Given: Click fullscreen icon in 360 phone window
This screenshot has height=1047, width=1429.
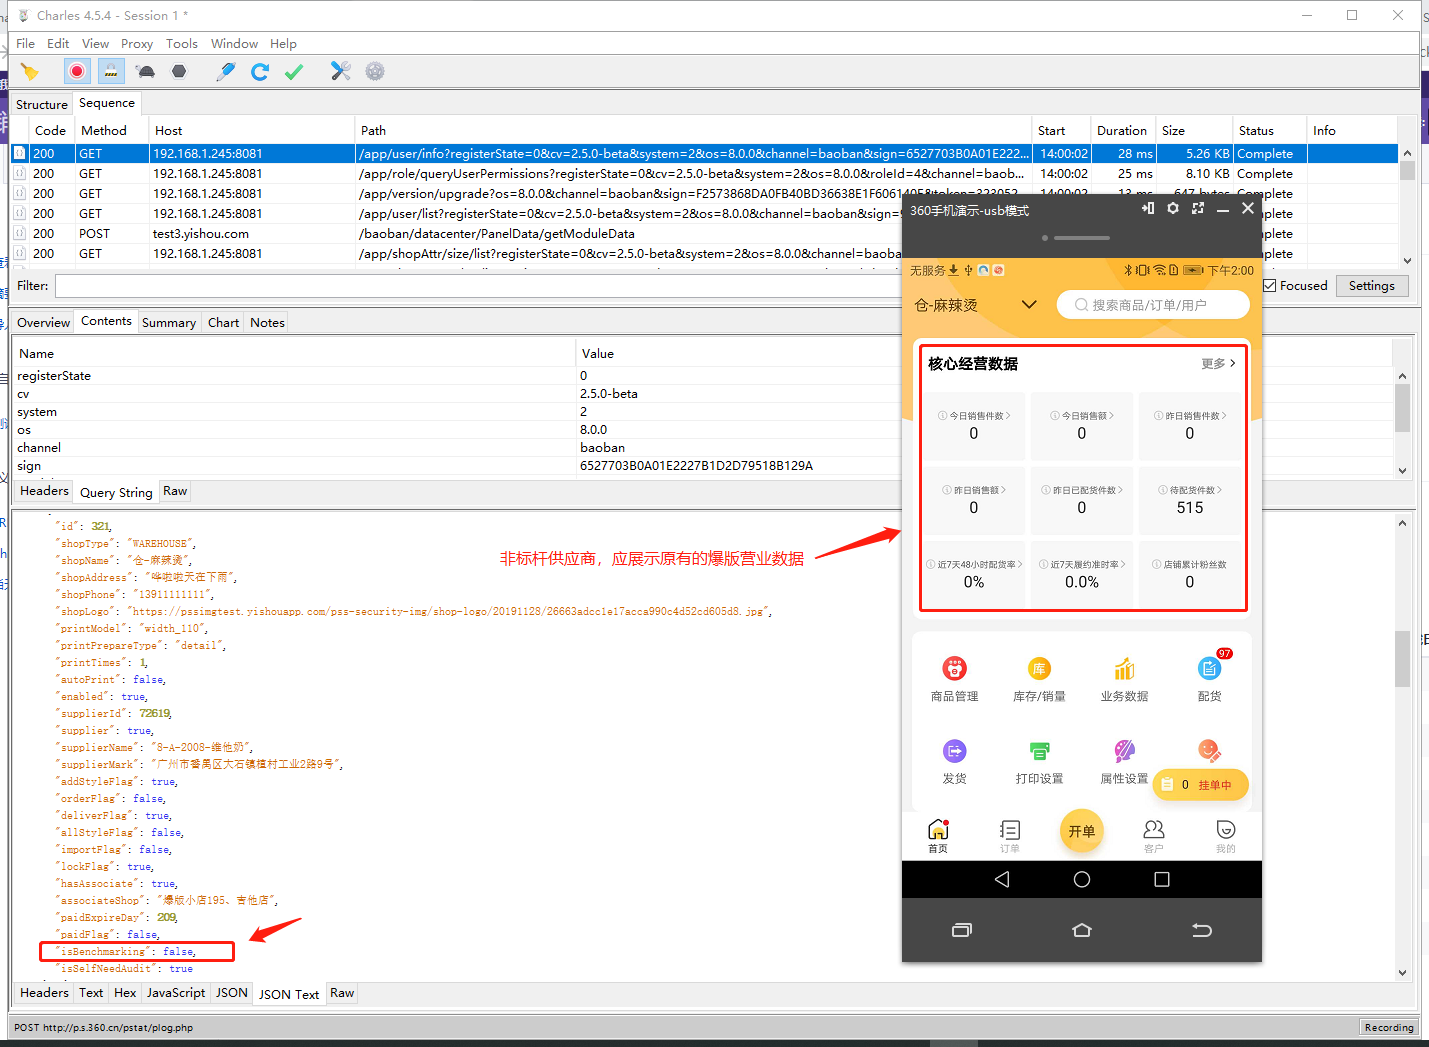Looking at the screenshot, I should point(1198,208).
